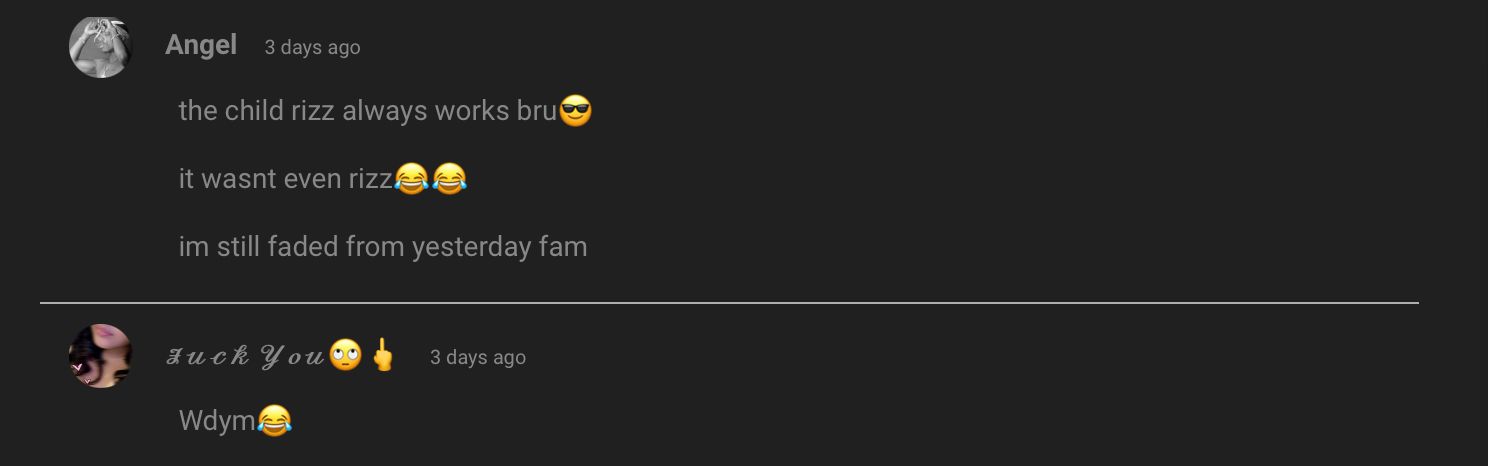
Task: Click the "3 days ago" timestamp beside Angel
Action: point(312,47)
